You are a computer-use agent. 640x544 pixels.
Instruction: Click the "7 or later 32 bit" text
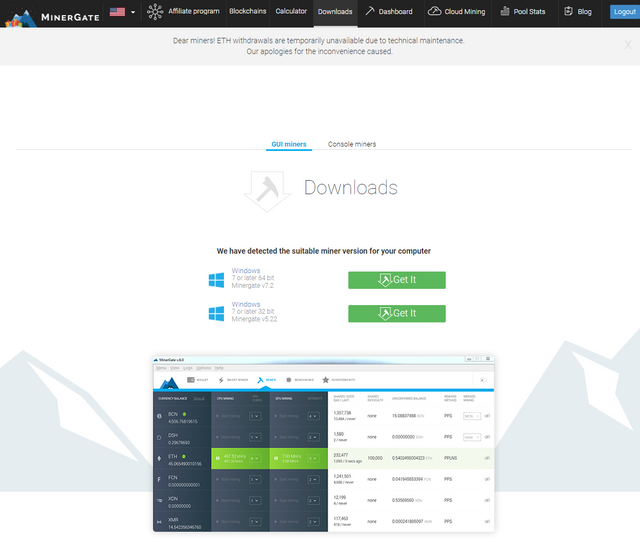click(x=253, y=311)
